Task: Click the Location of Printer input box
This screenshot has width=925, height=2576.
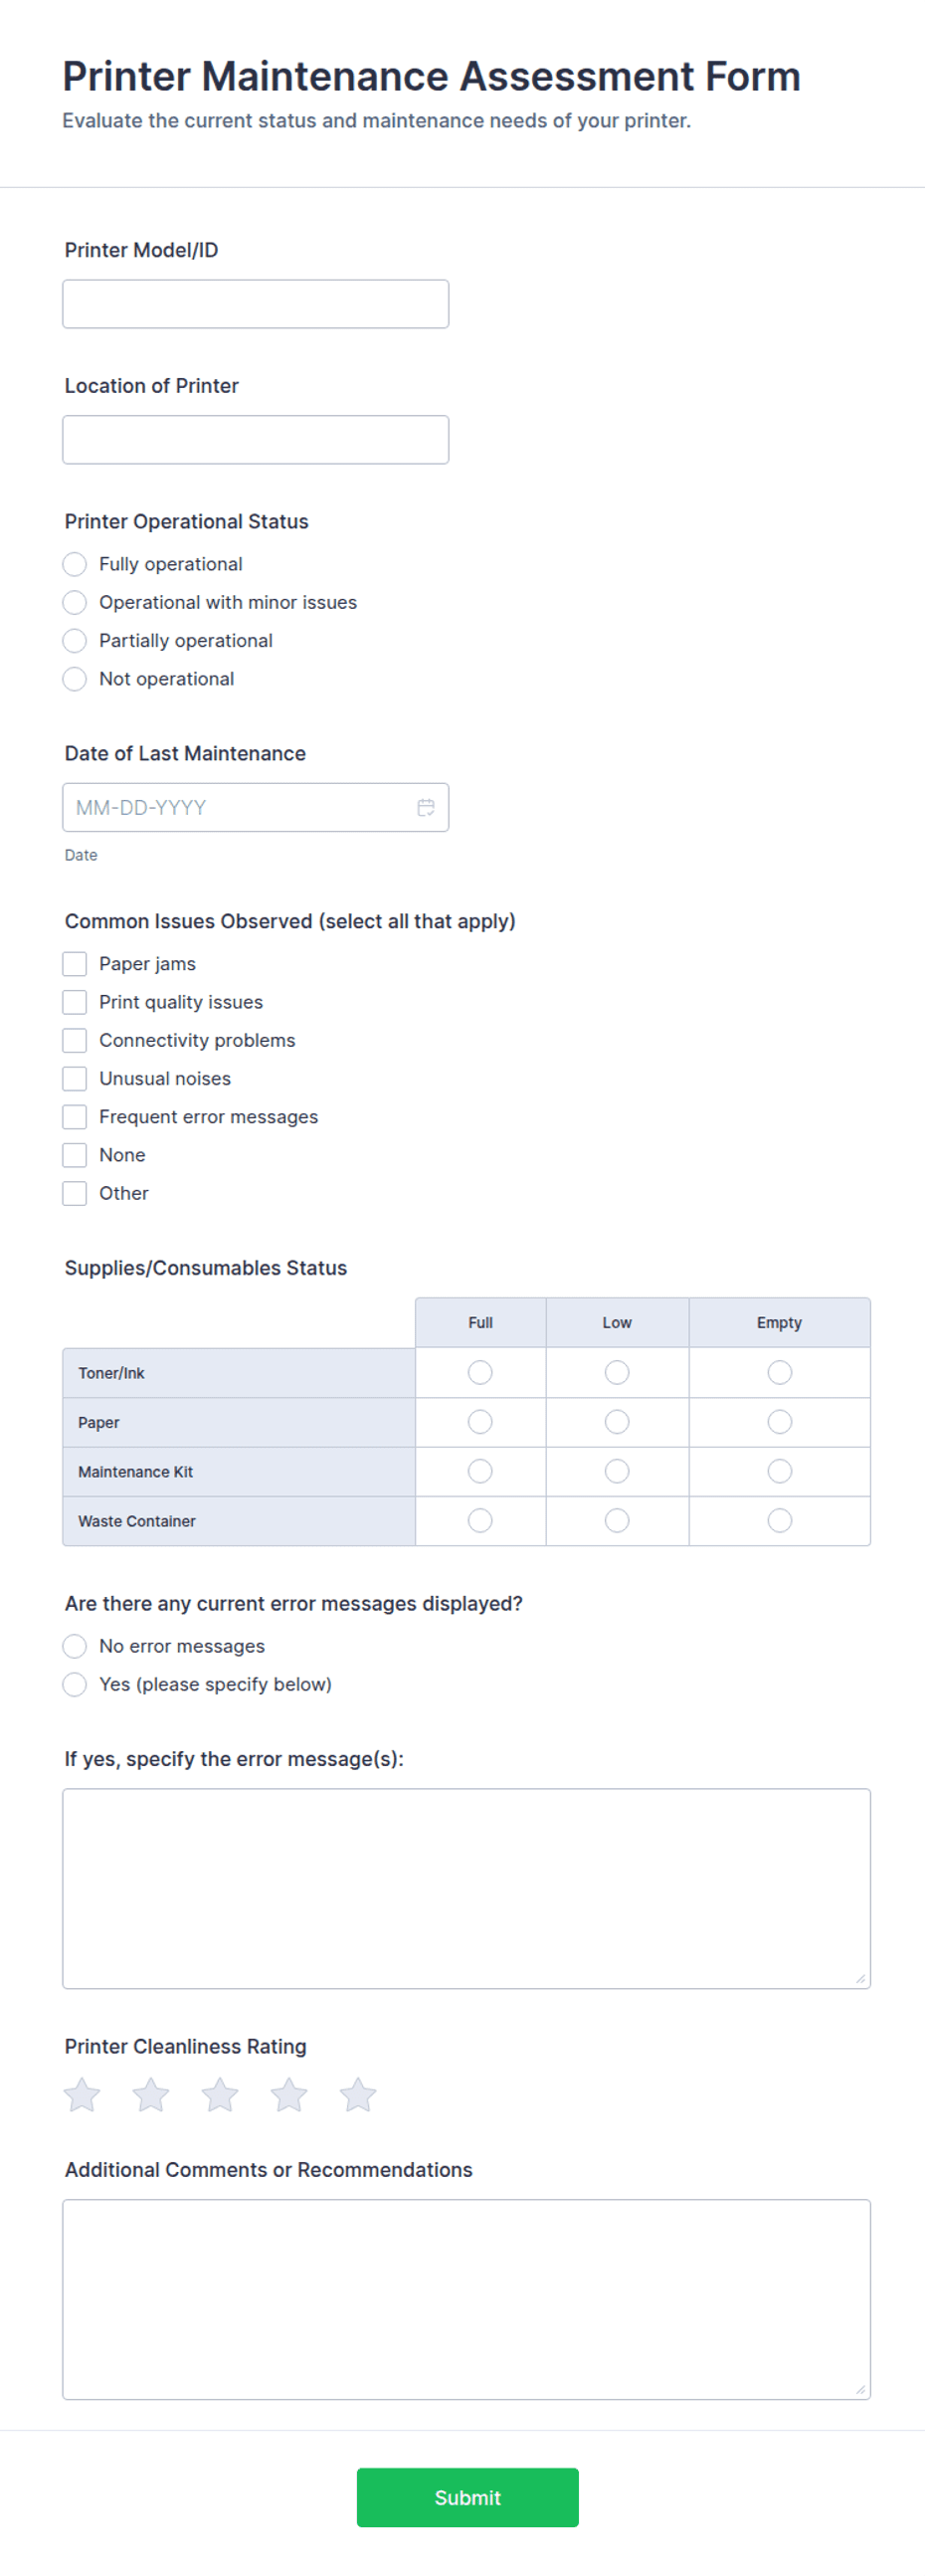Action: [256, 440]
